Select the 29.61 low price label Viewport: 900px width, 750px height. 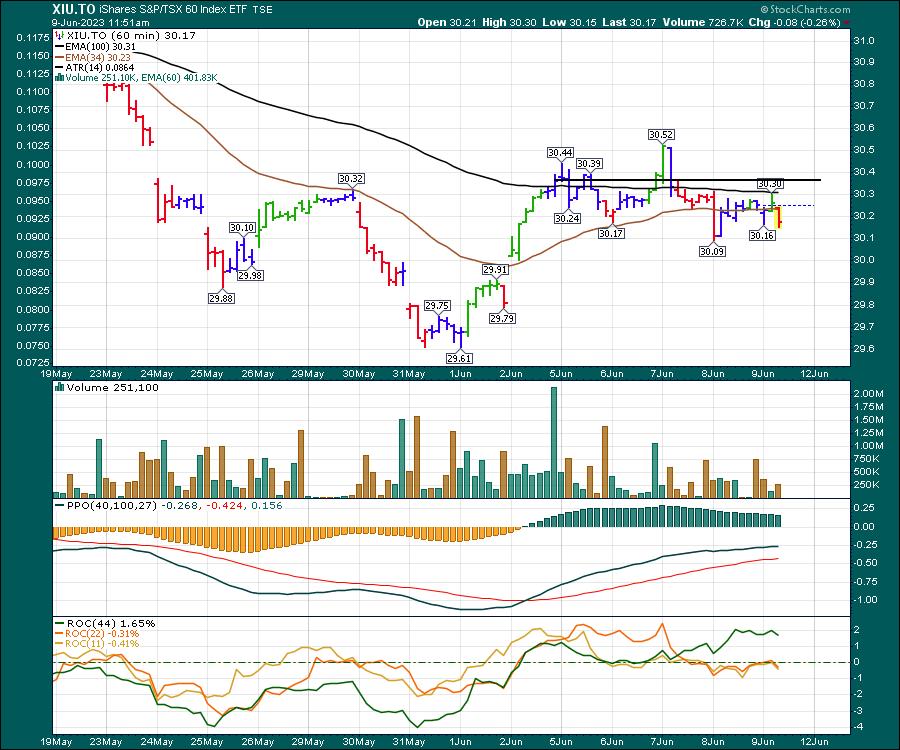pyautogui.click(x=459, y=358)
